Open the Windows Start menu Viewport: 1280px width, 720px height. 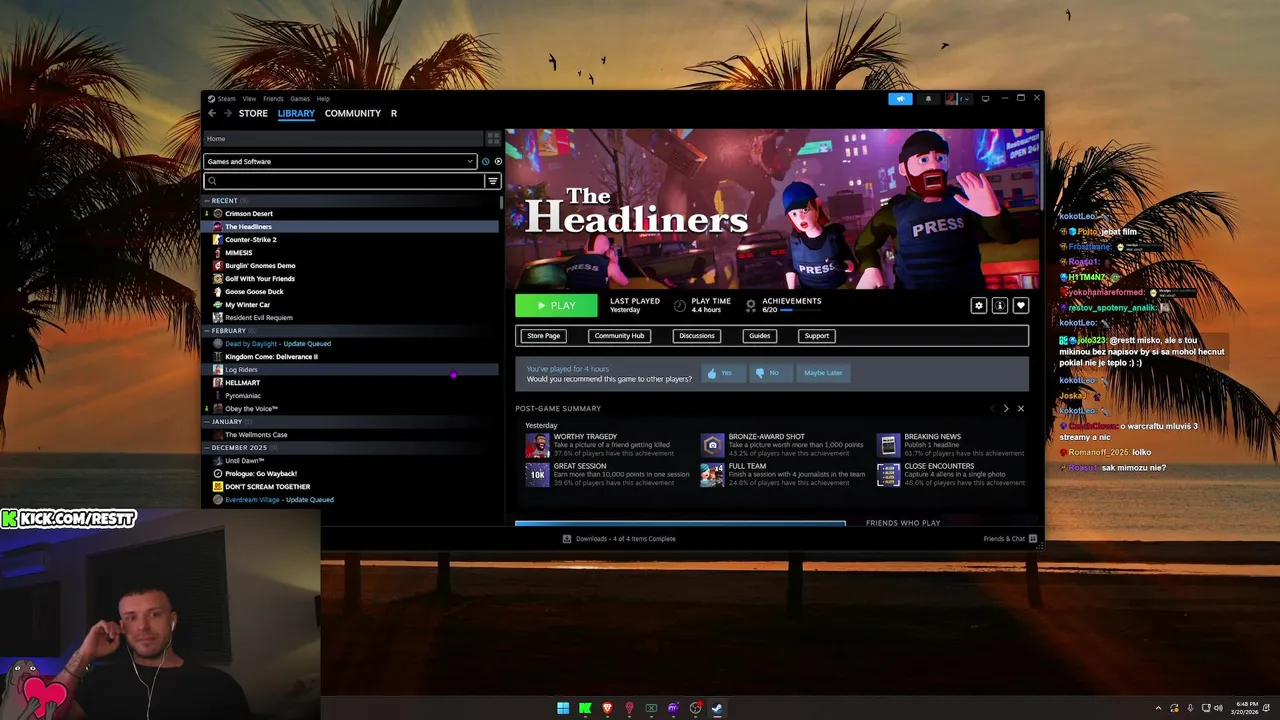pyautogui.click(x=563, y=708)
